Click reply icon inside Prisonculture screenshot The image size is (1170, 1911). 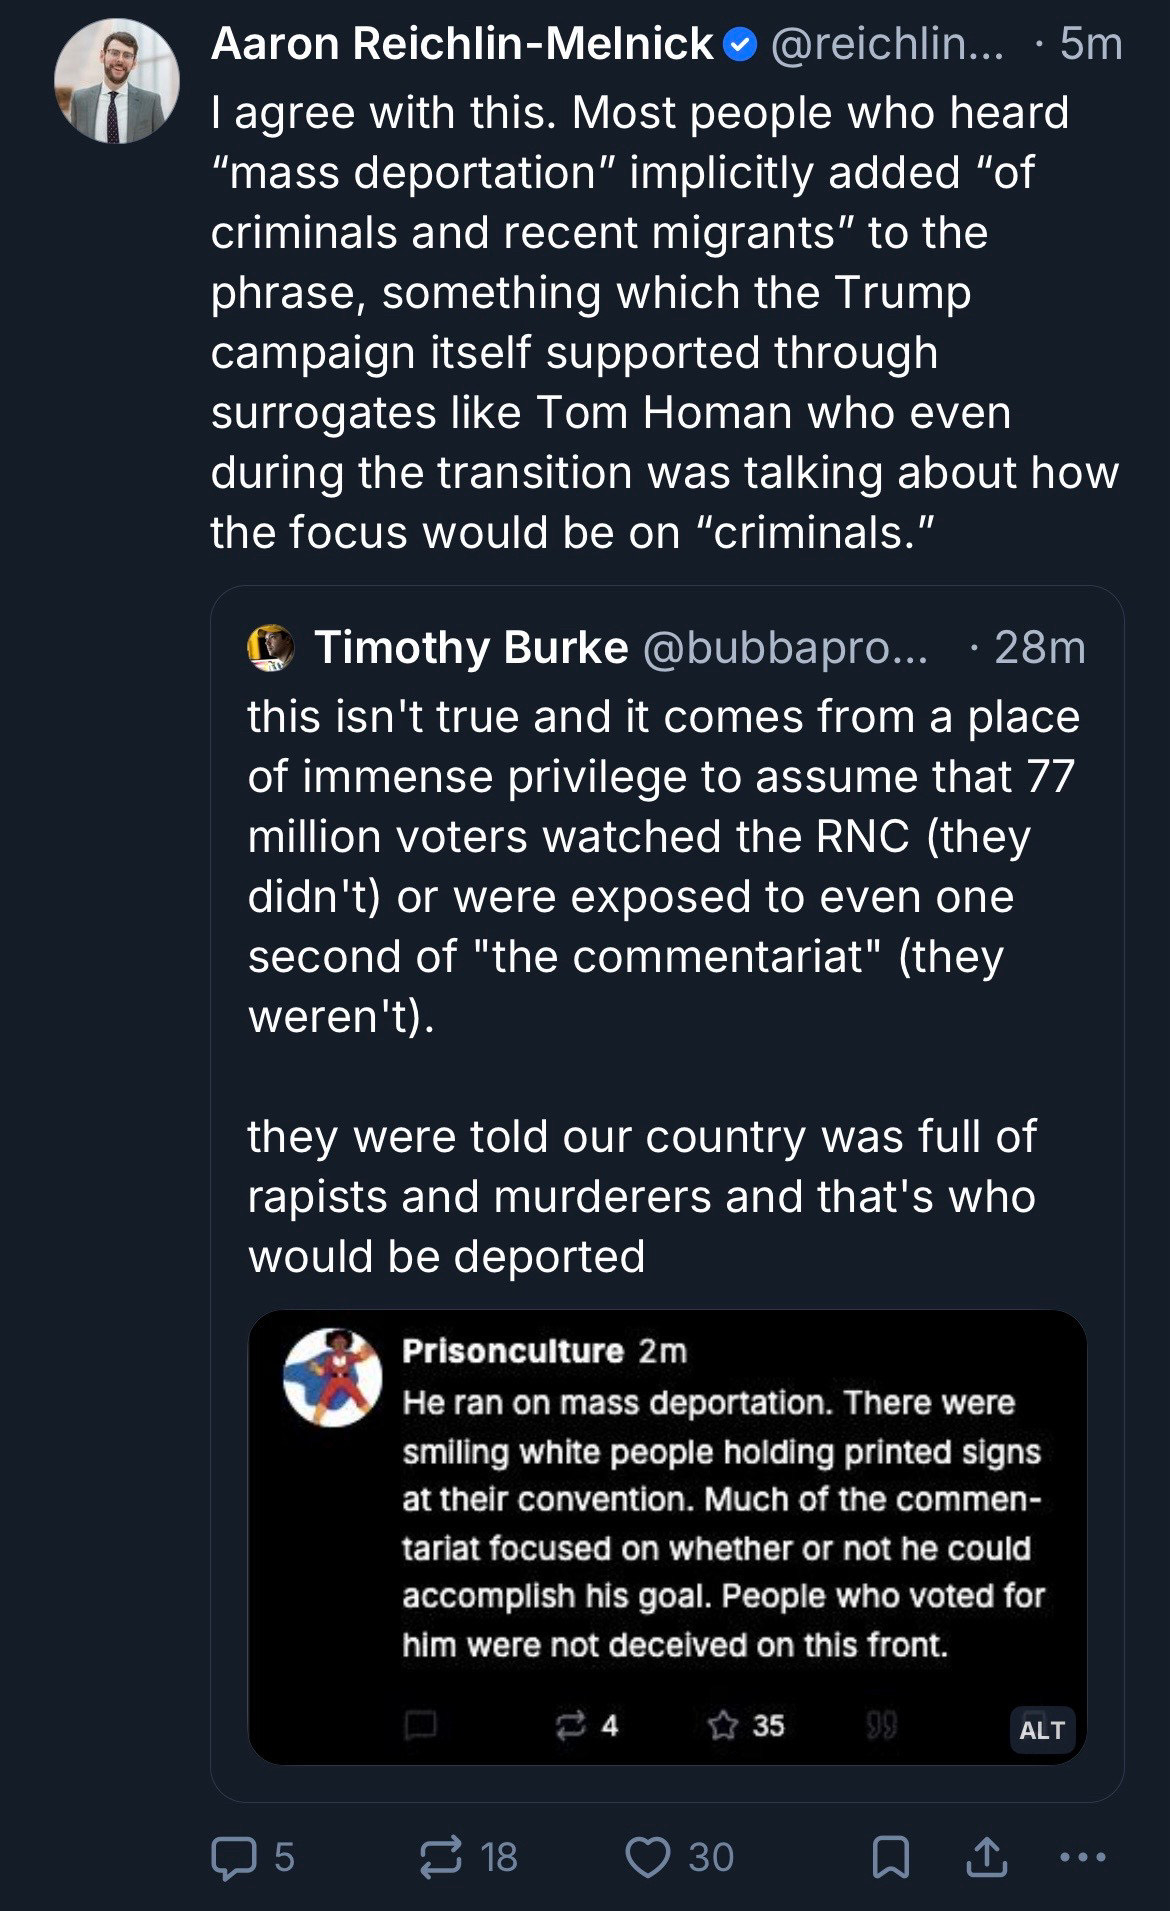[x=420, y=1725]
